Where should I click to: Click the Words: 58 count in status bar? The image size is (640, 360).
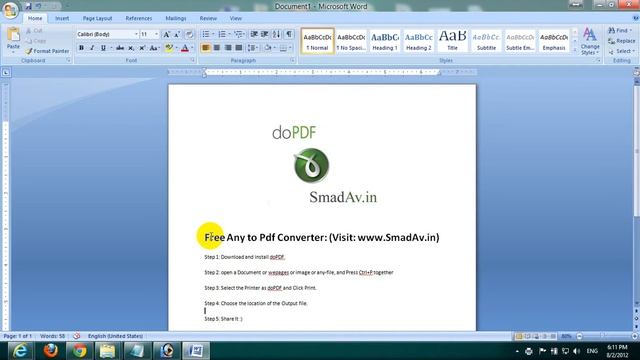[52, 336]
